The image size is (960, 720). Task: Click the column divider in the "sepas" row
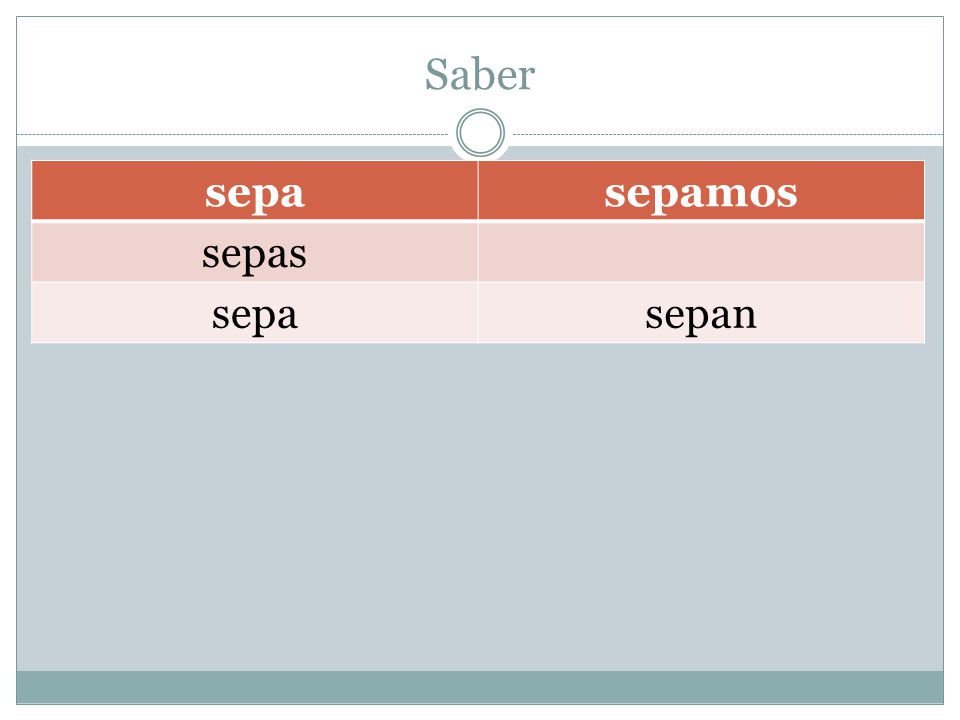478,252
